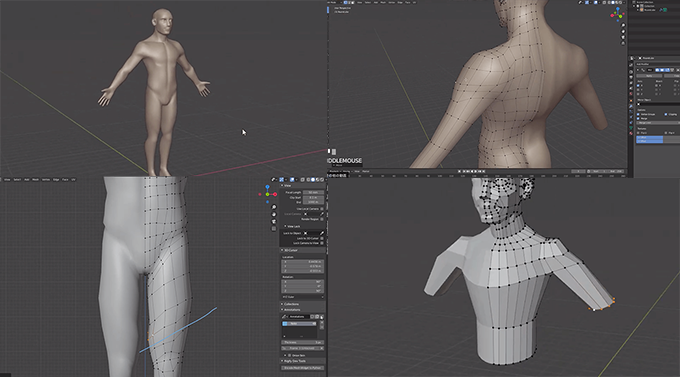Click Encode Mesh Widget to Python button

tap(303, 368)
